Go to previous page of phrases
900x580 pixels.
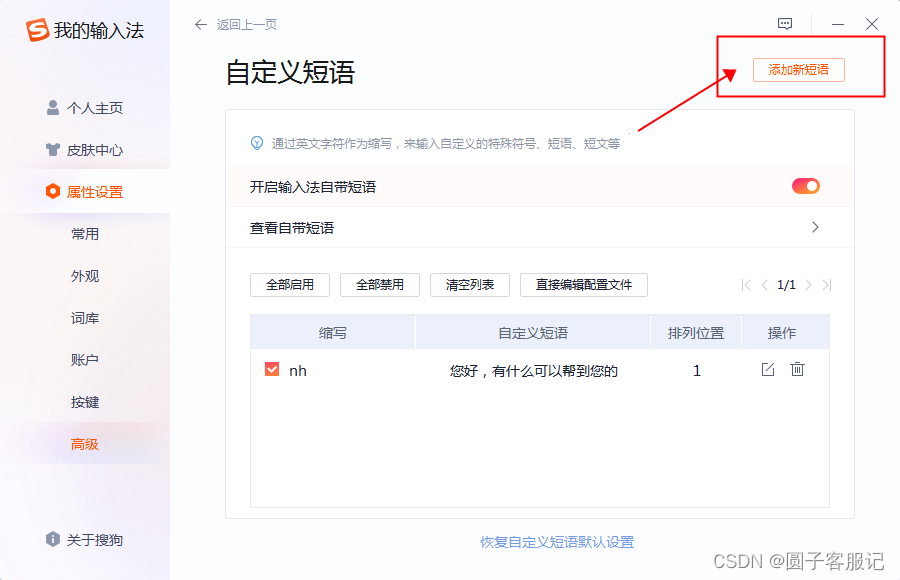click(764, 285)
